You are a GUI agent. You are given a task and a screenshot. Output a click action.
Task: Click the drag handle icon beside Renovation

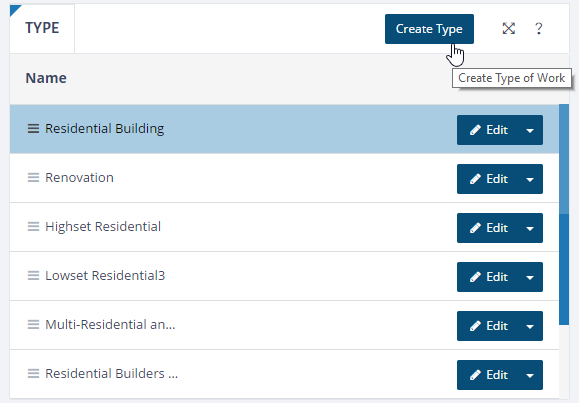pos(33,178)
